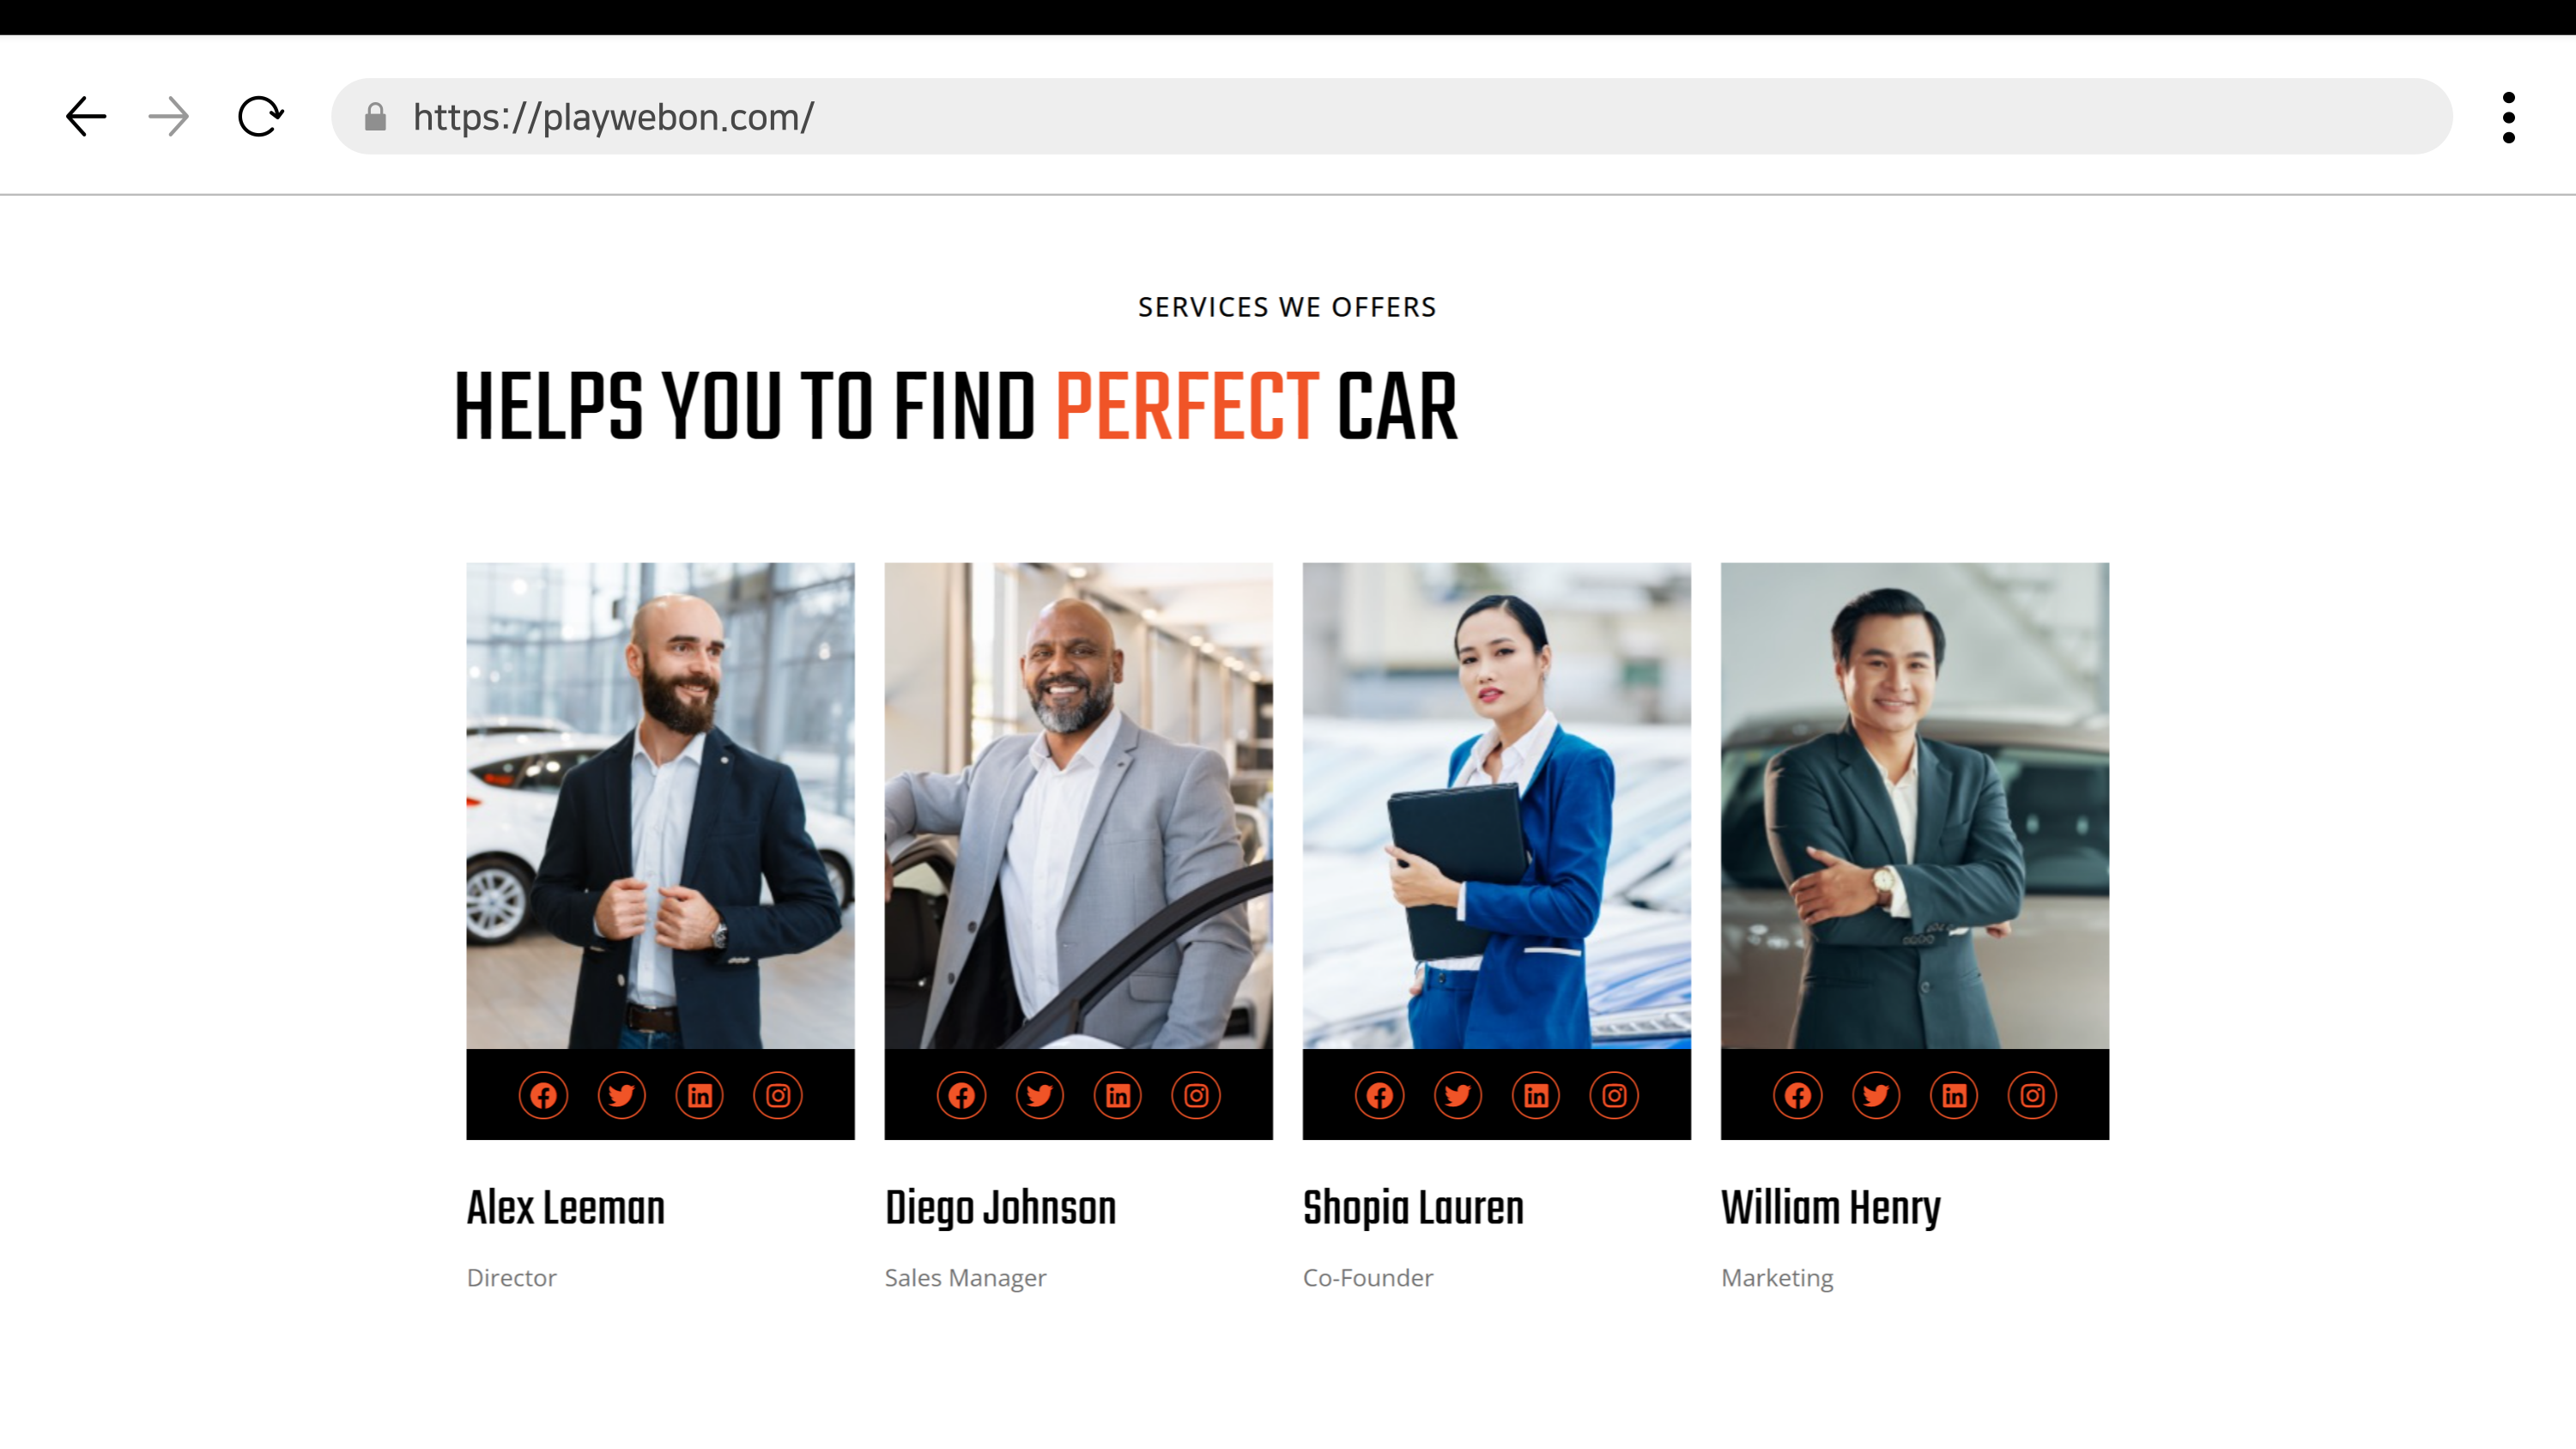2576x1449 pixels.
Task: Go back using the browser back arrow
Action: coord(86,116)
